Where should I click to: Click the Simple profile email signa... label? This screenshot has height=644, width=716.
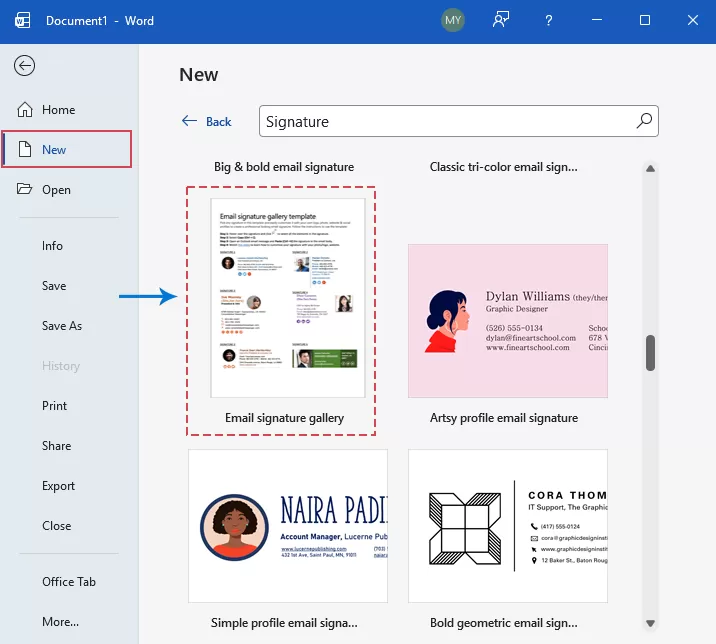point(284,623)
